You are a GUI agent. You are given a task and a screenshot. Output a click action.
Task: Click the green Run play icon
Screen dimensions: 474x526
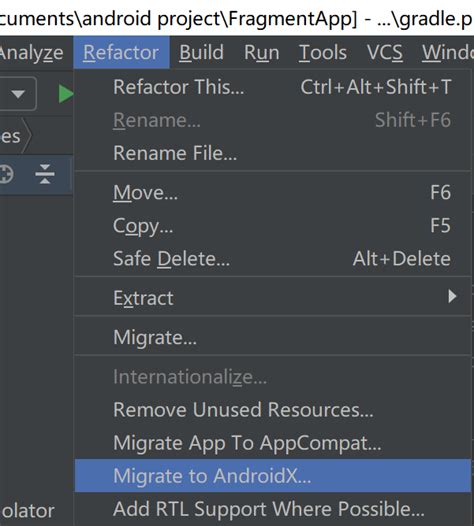pos(66,94)
